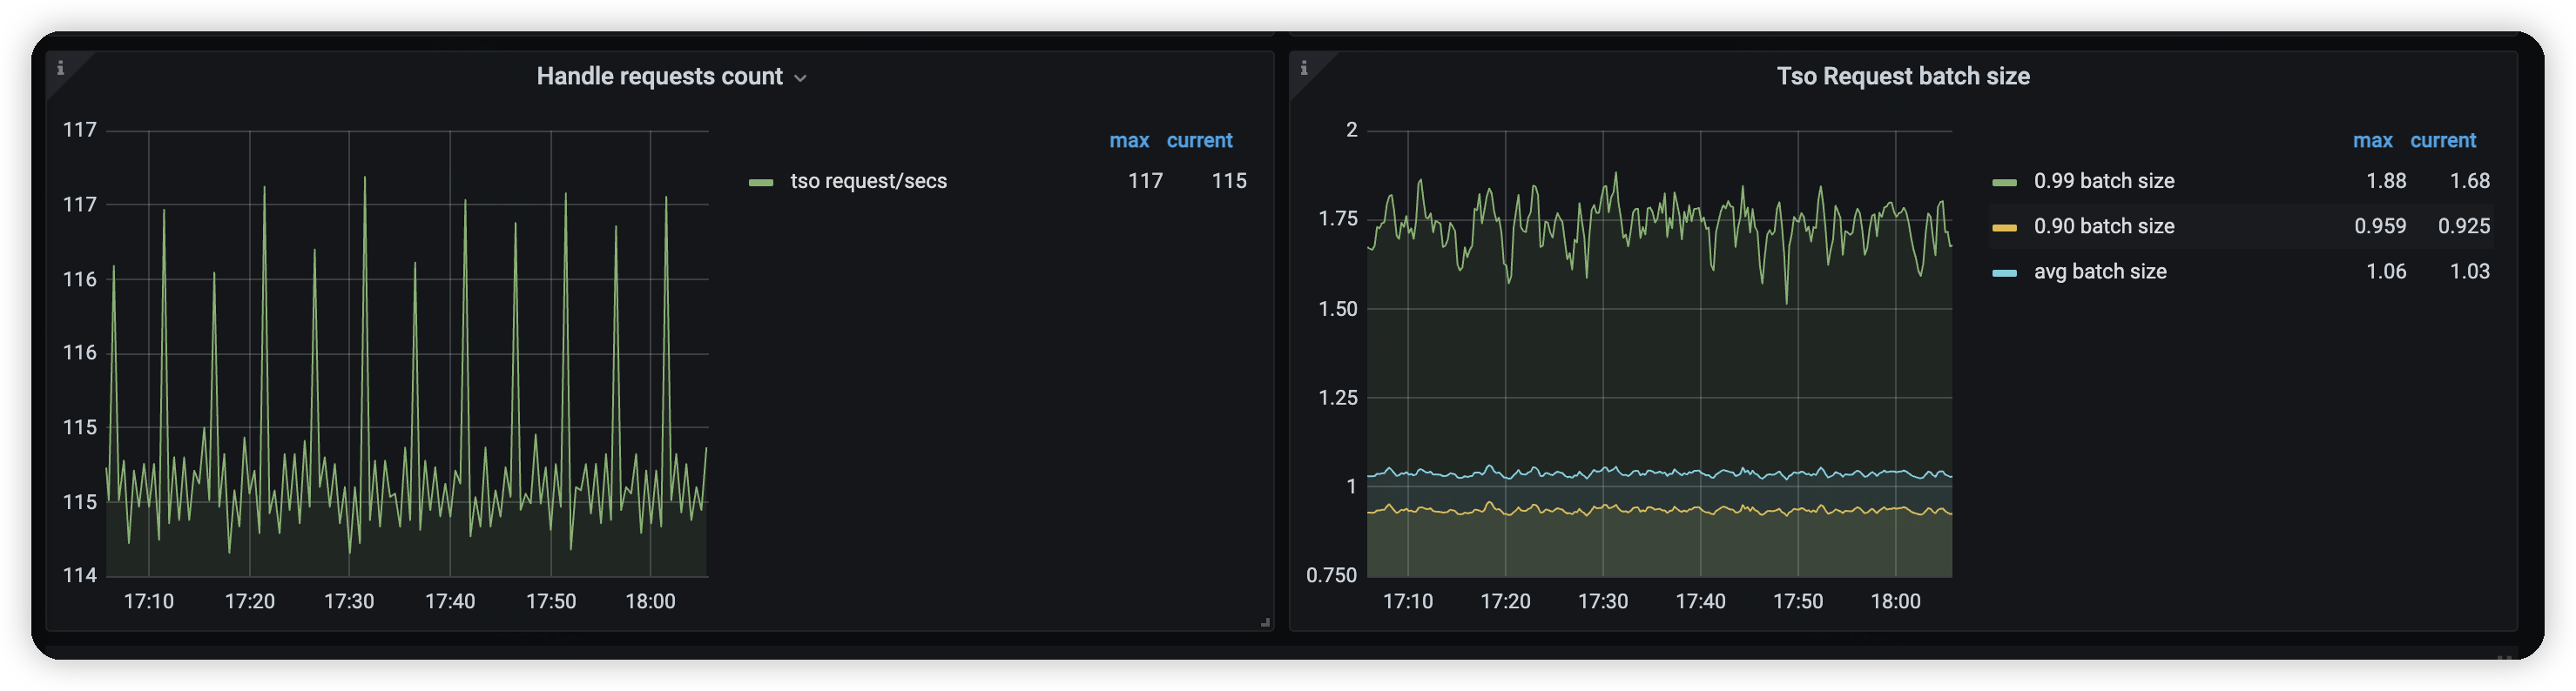Sort Handle requests legend by current
The height and width of the screenshot is (691, 2576).
click(1199, 141)
